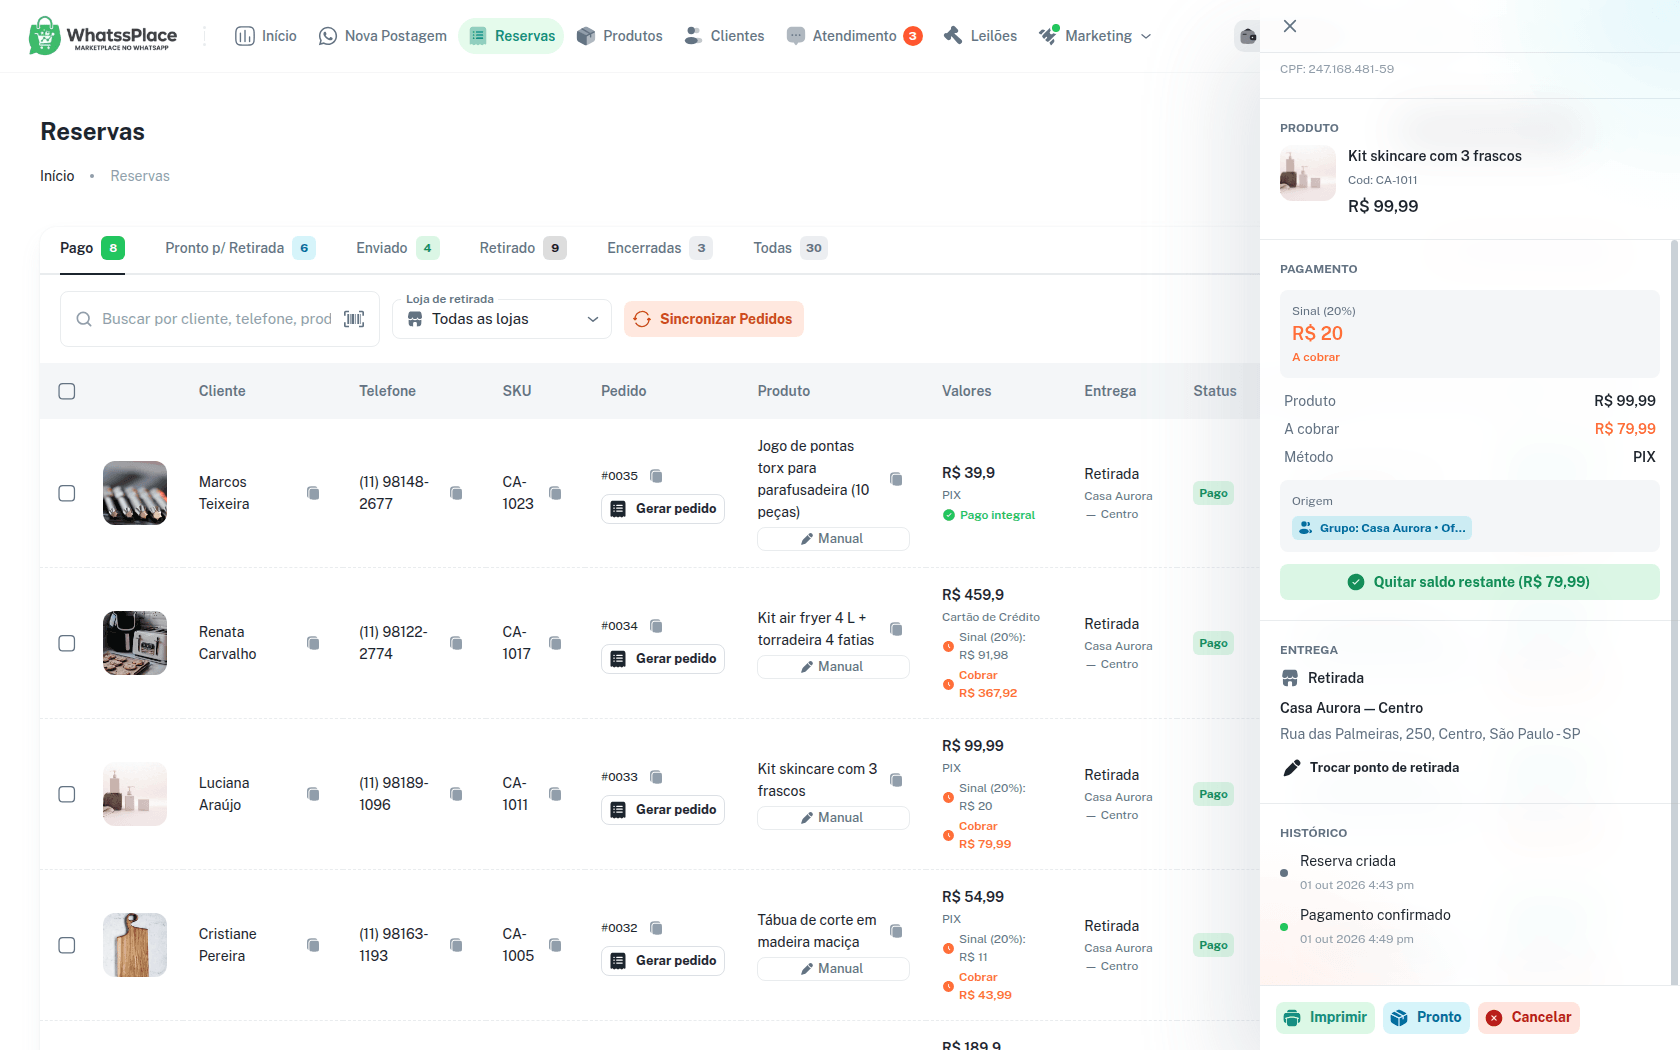The image size is (1680, 1050).
Task: Copy Marcos Teixeira's name icon
Action: (x=313, y=493)
